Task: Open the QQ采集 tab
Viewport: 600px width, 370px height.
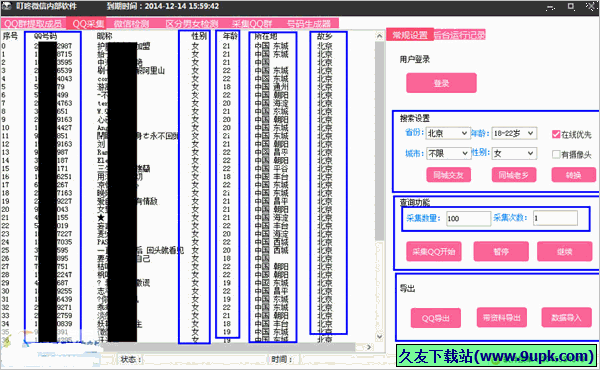Action: [88, 24]
